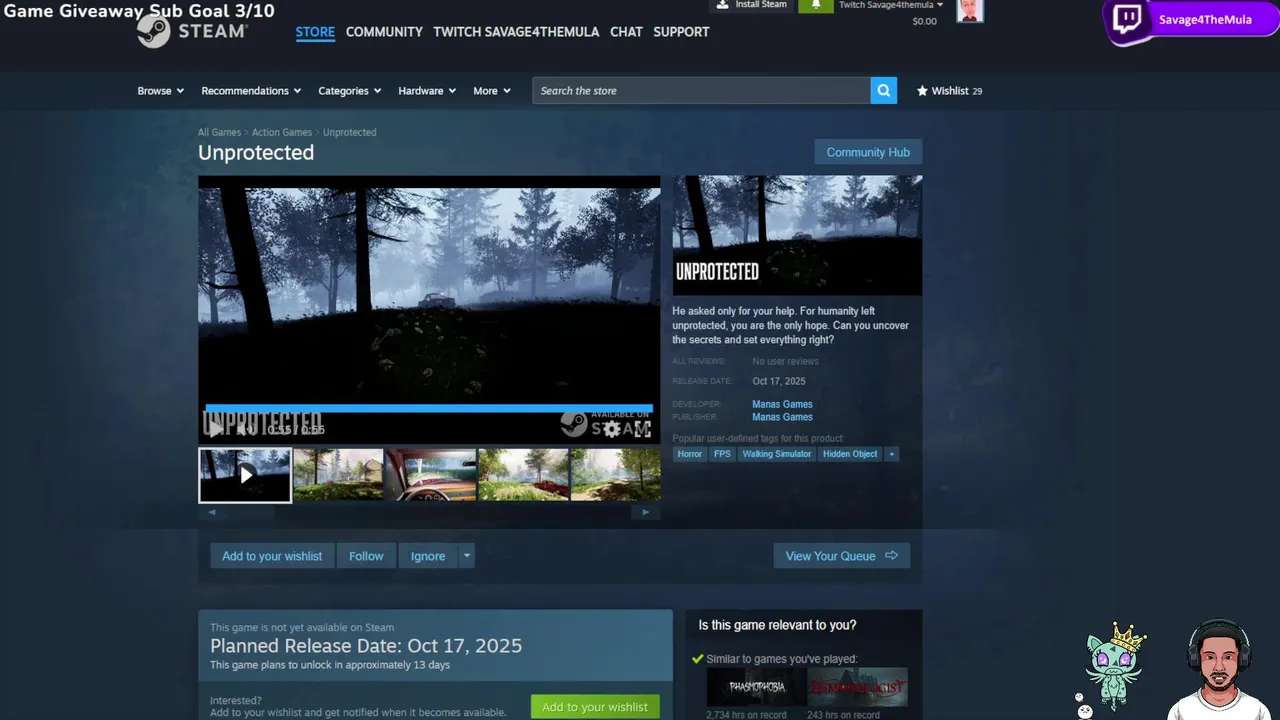Expand the Recommendations menu
Viewport: 1280px width, 720px height.
click(x=251, y=91)
